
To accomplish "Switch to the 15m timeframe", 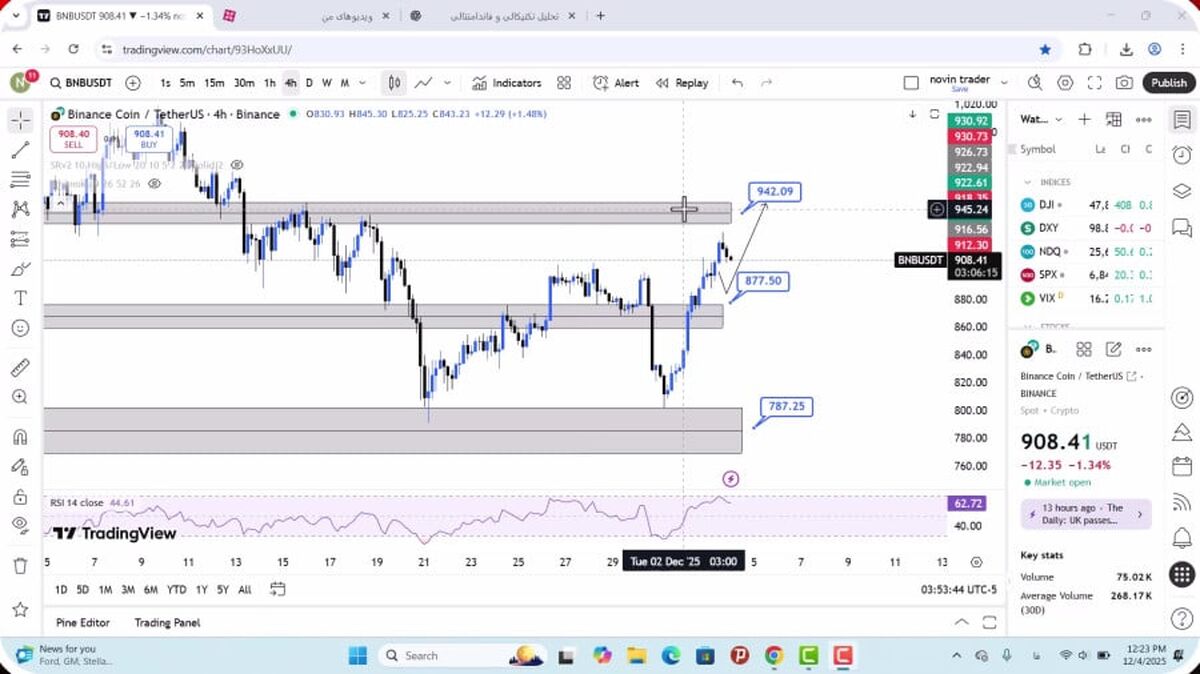I will (214, 83).
